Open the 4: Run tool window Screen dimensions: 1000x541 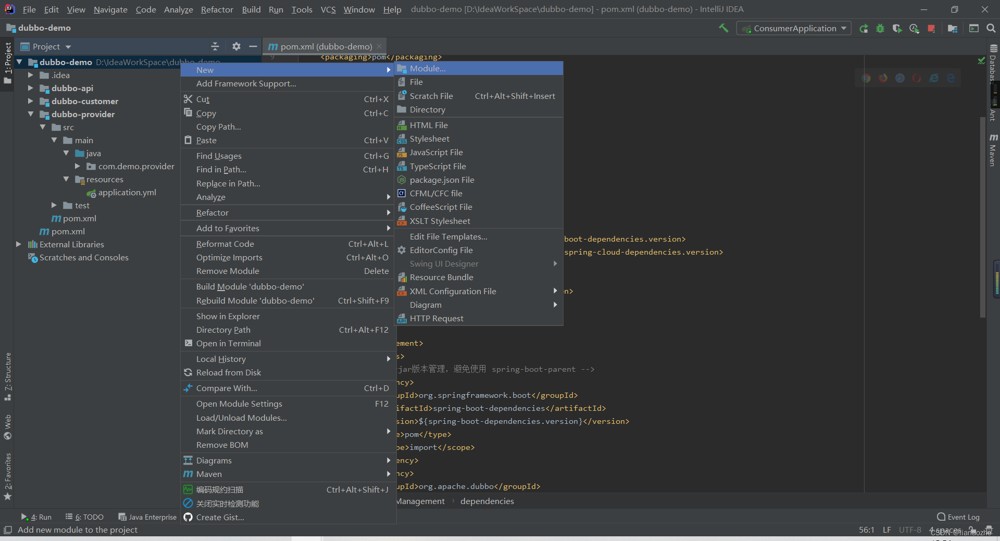pyautogui.click(x=36, y=517)
